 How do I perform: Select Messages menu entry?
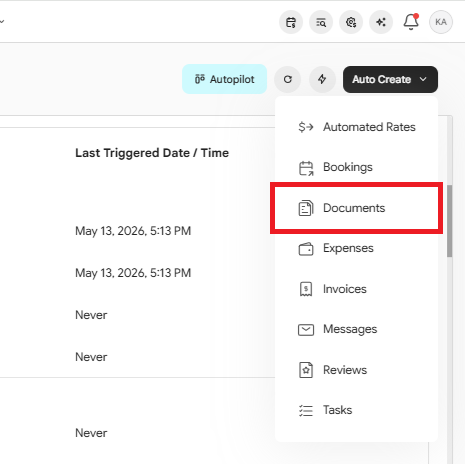356,329
